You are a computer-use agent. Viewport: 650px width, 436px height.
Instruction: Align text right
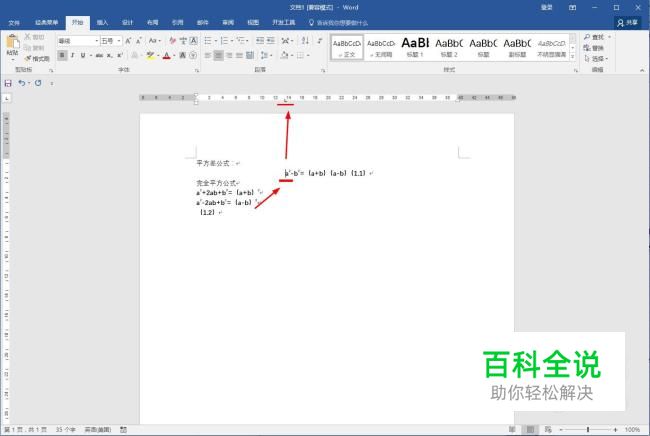pyautogui.click(x=229, y=55)
